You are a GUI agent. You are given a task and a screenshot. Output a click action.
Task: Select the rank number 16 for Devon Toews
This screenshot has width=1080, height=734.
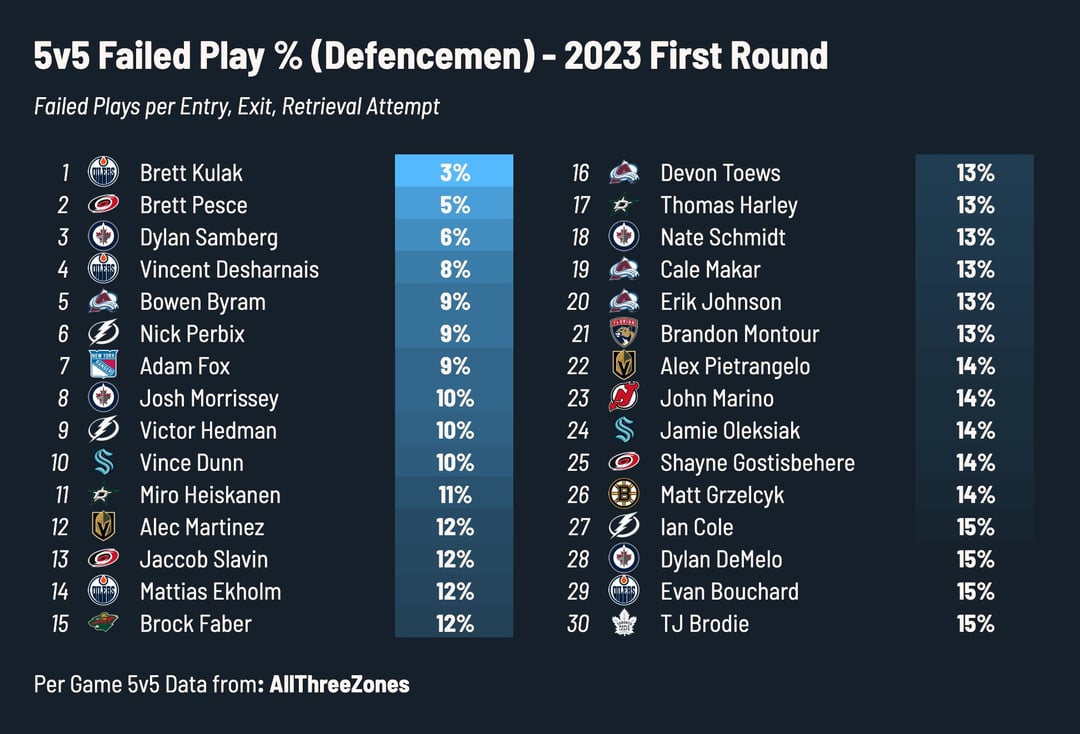tap(580, 173)
